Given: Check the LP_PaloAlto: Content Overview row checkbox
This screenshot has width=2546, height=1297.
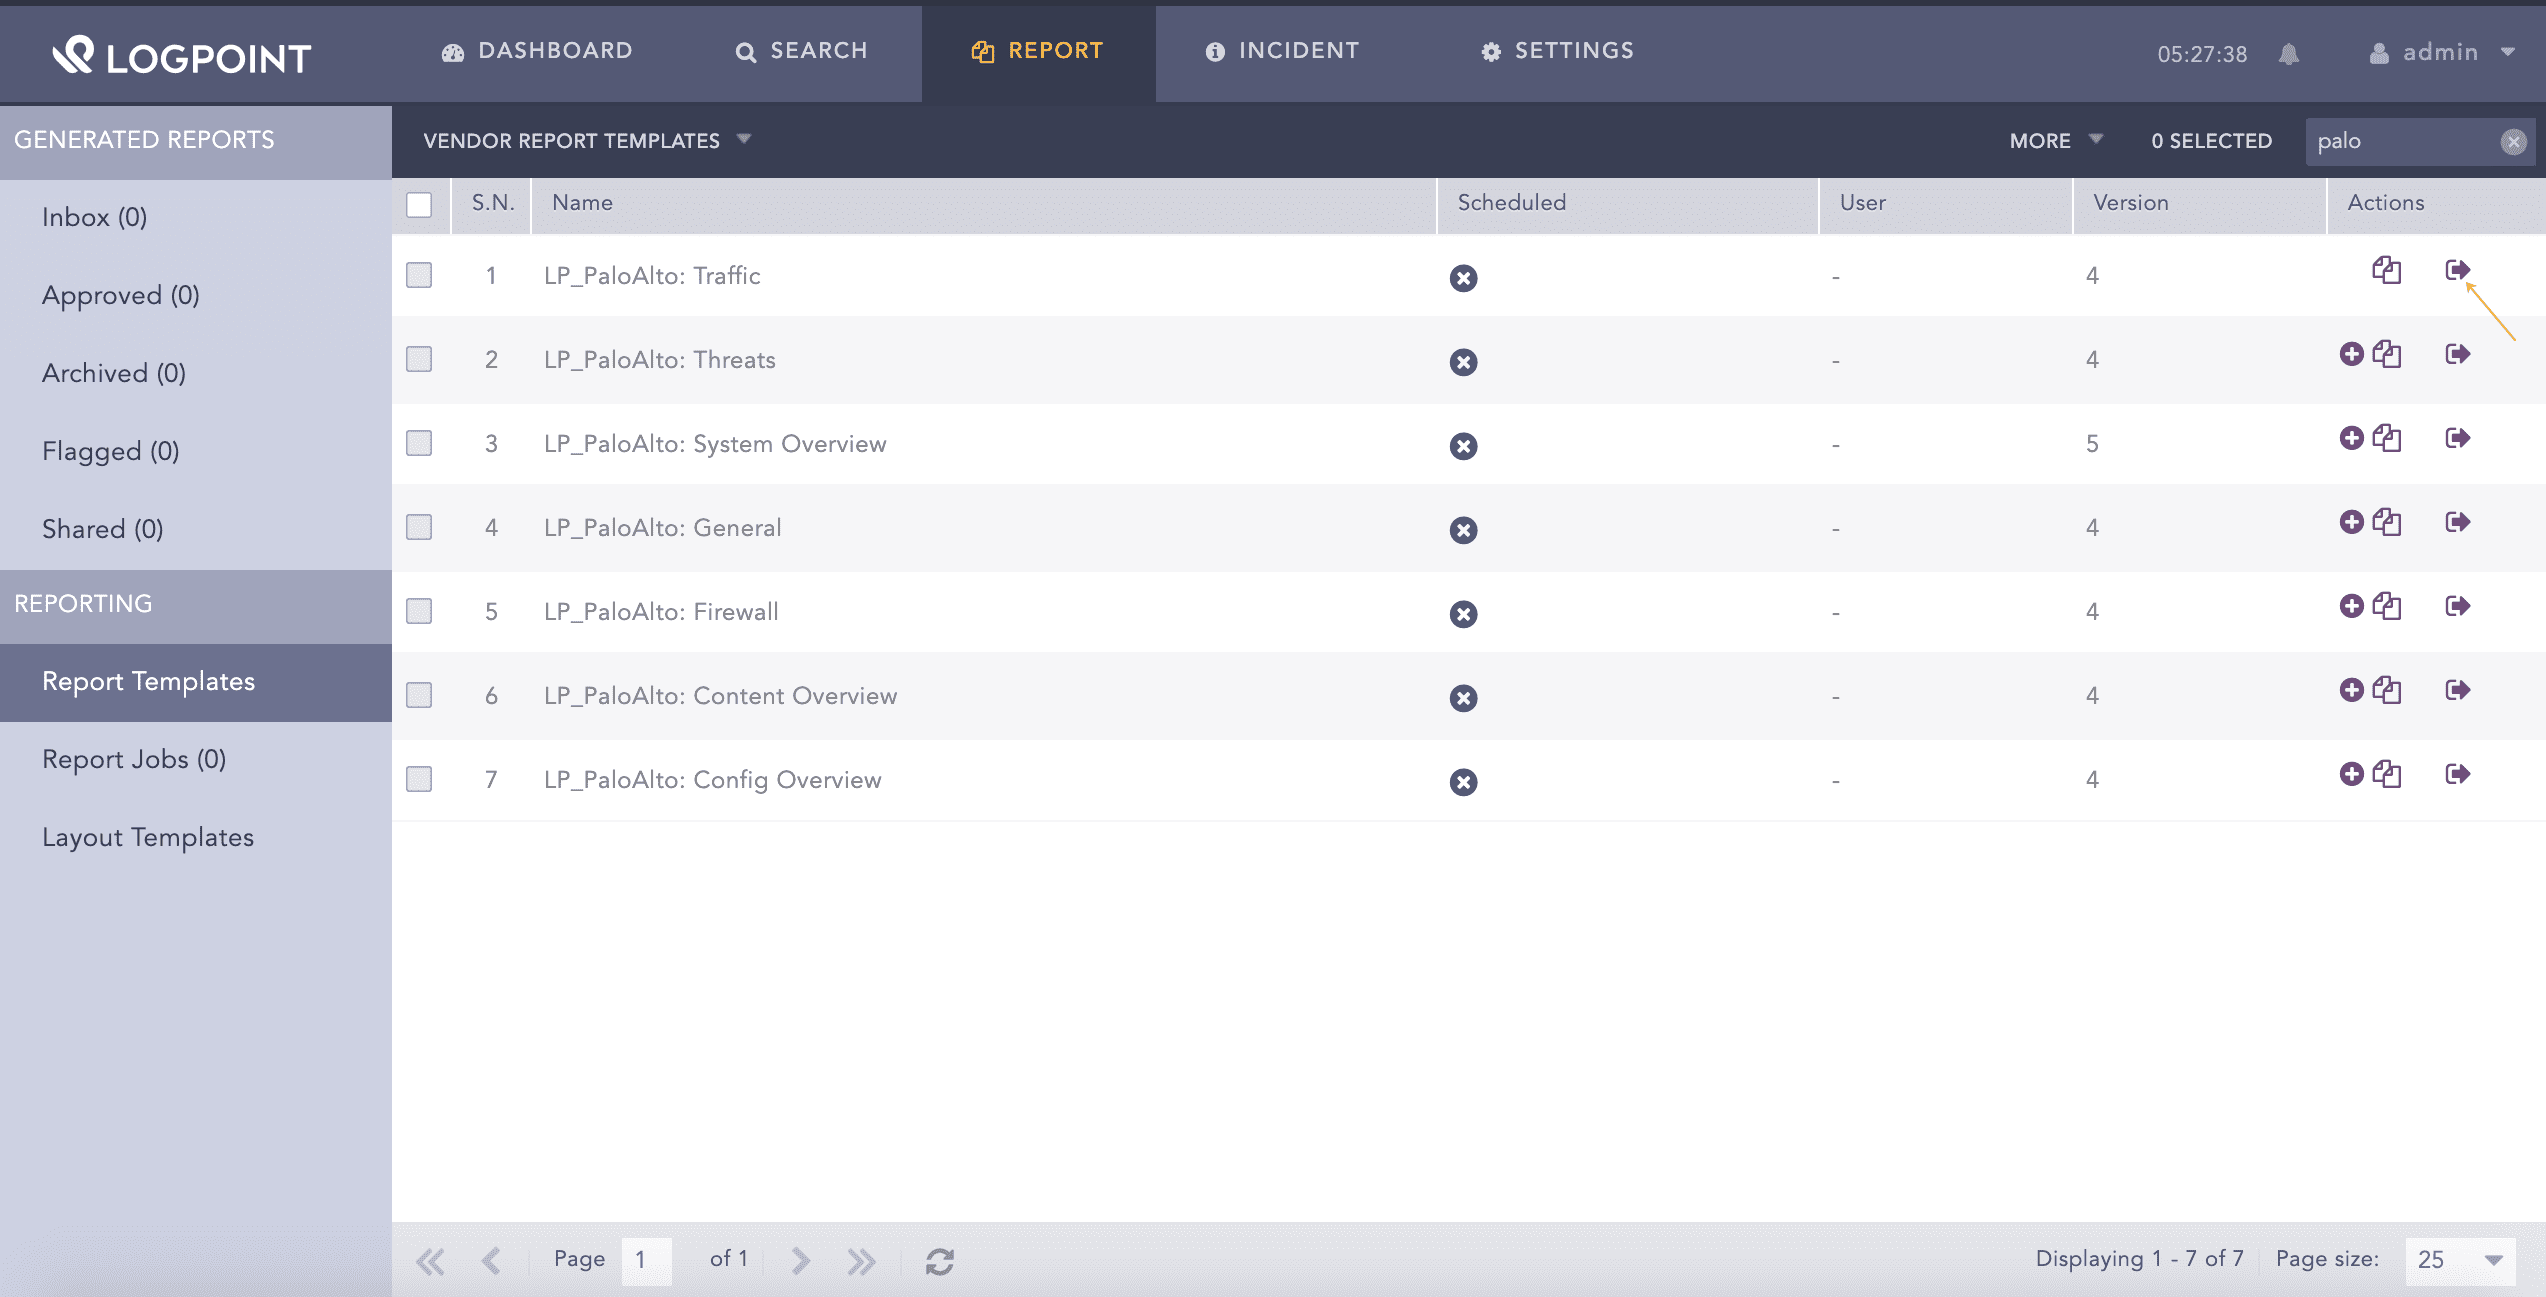Looking at the screenshot, I should [x=419, y=694].
